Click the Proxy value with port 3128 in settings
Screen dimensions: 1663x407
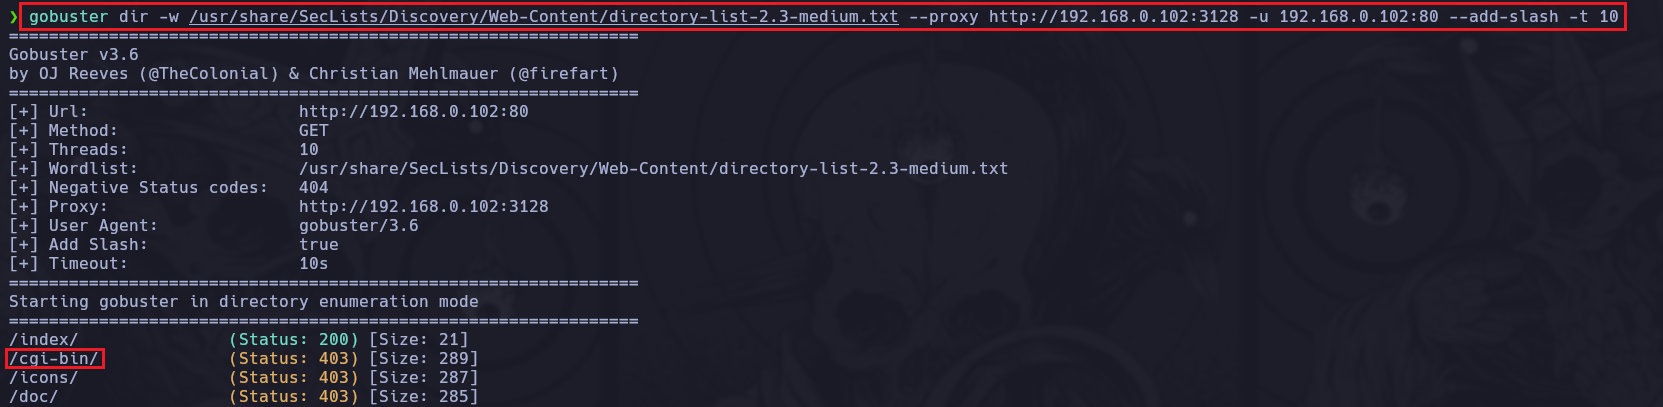[423, 207]
